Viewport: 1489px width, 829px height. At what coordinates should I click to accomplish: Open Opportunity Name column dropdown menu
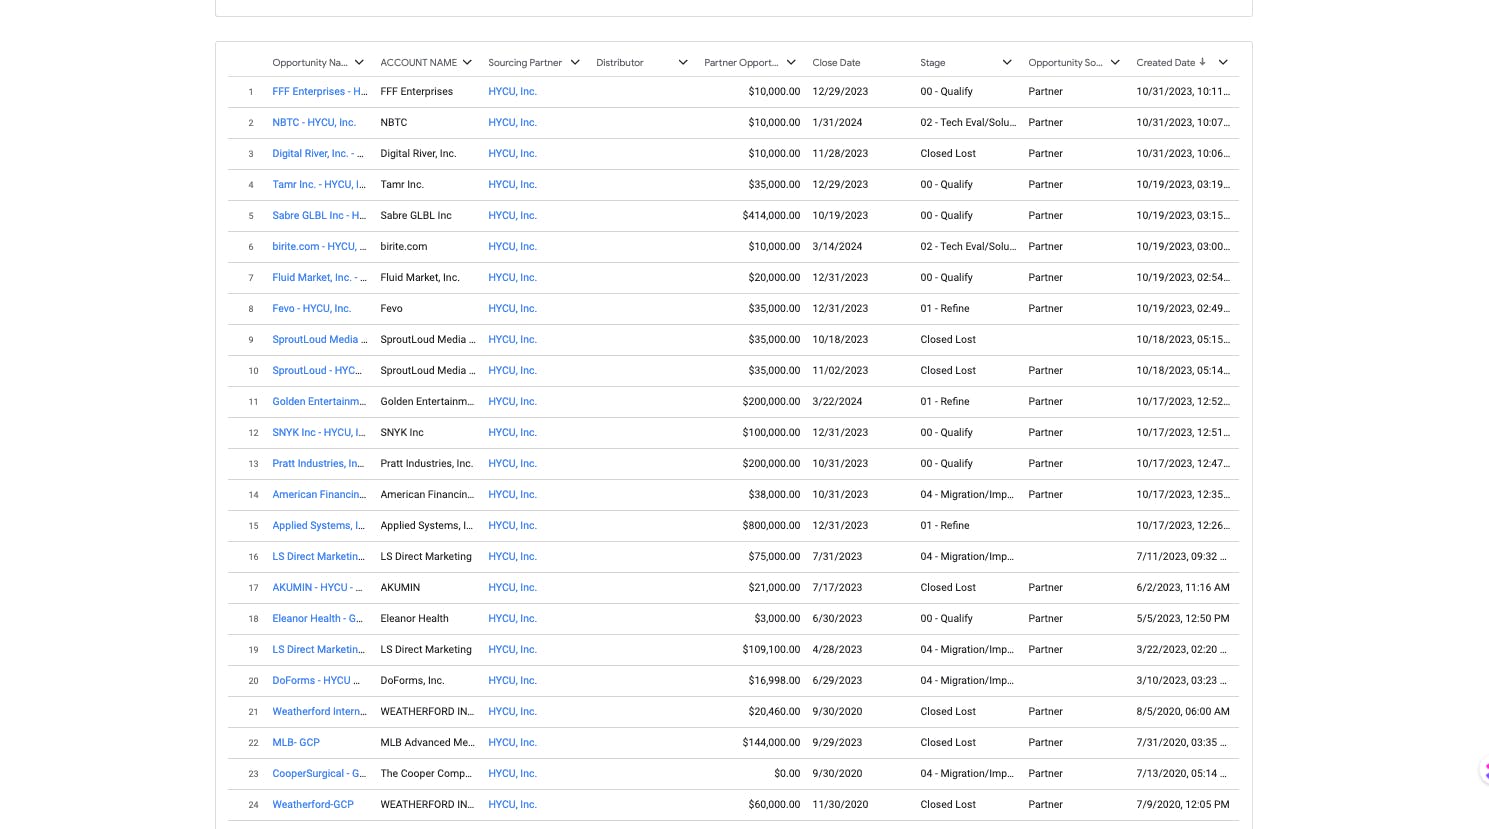(359, 62)
